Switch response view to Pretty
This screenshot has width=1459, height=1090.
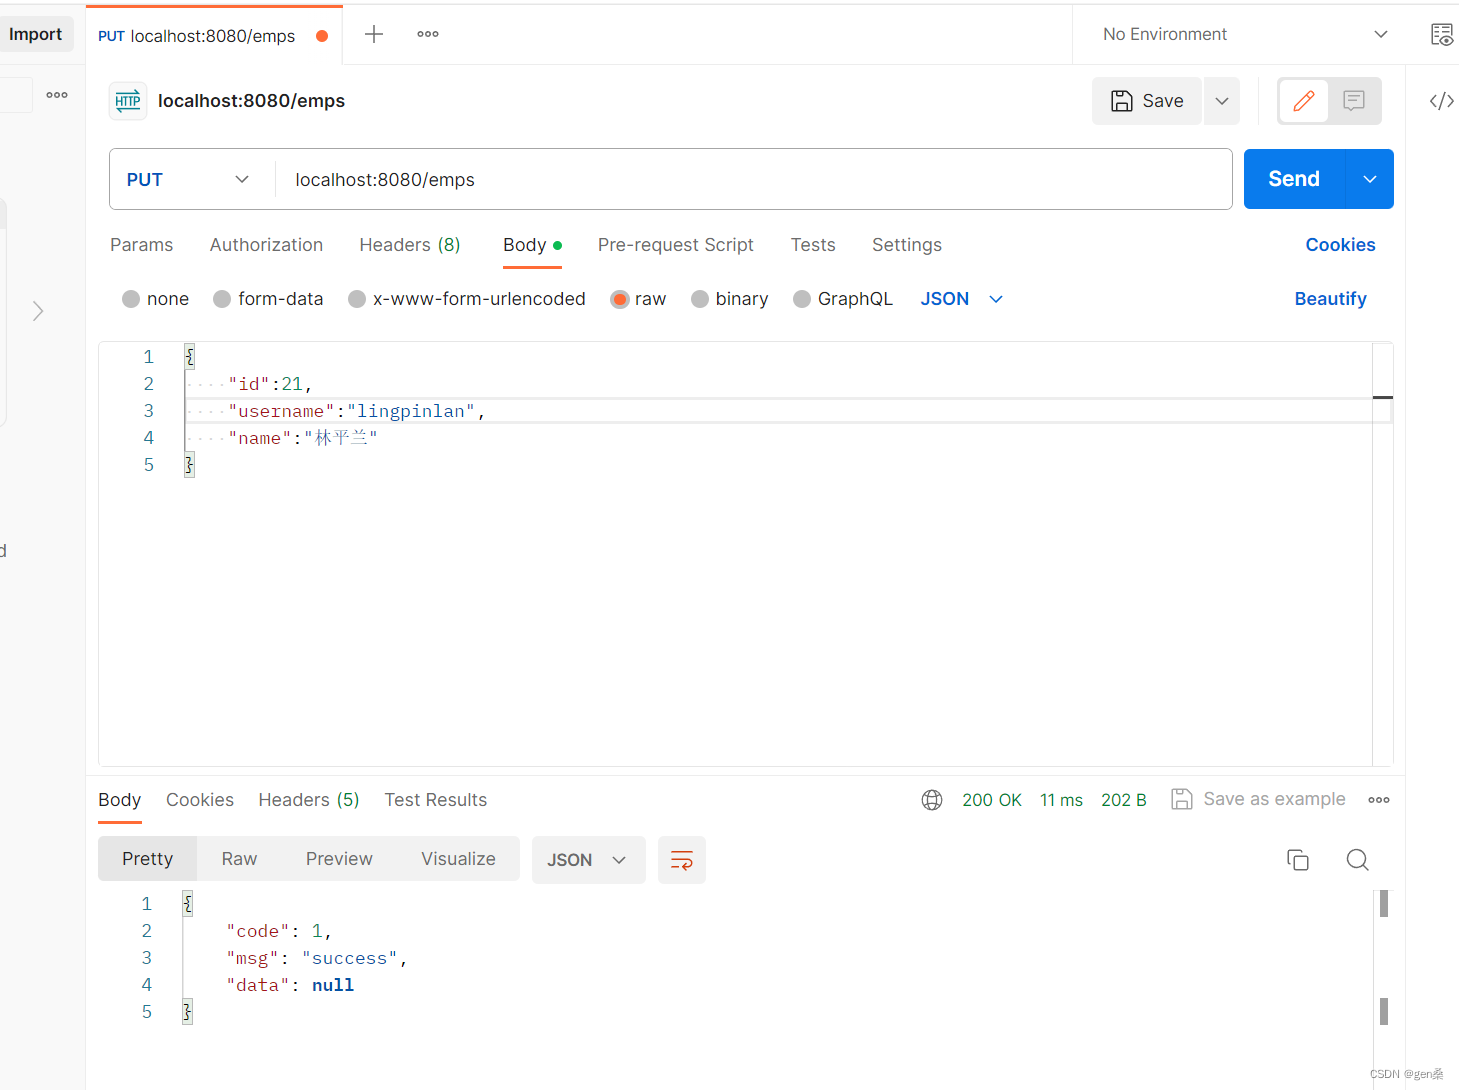147,859
